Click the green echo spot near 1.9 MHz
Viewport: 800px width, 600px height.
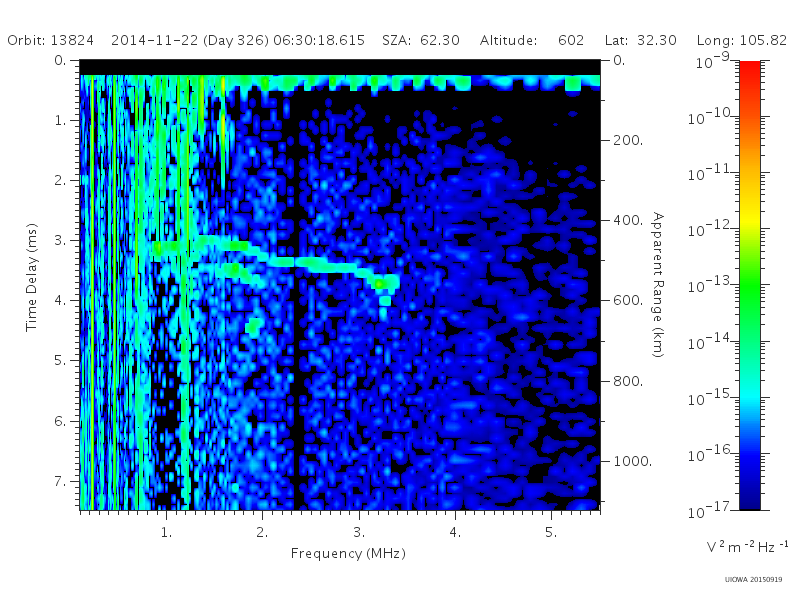(x=254, y=326)
